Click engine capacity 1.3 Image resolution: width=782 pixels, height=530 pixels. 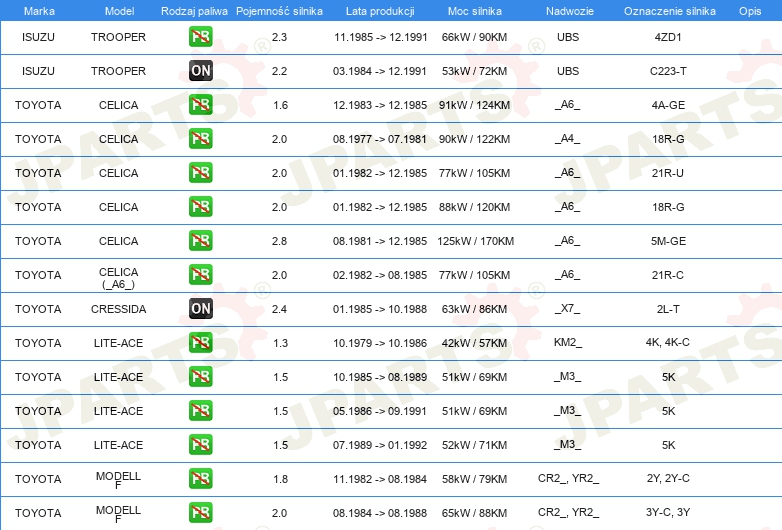[280, 343]
